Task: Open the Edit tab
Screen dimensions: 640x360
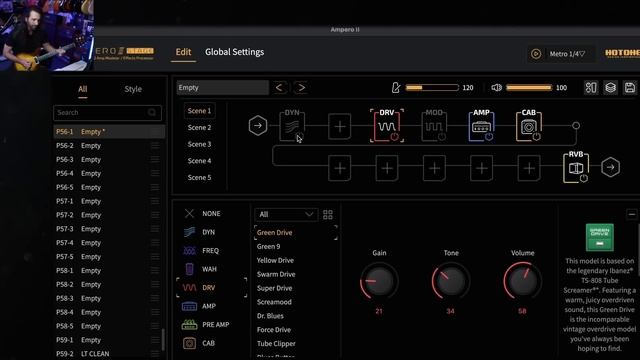Action: tap(183, 52)
